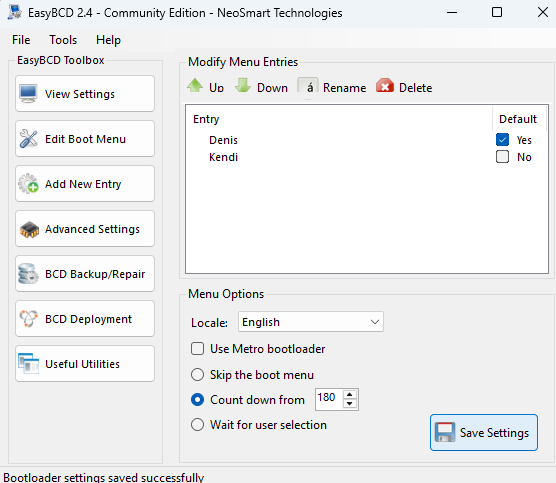Open the Add New Entry page
Viewport: 556px width, 483px height.
[85, 184]
